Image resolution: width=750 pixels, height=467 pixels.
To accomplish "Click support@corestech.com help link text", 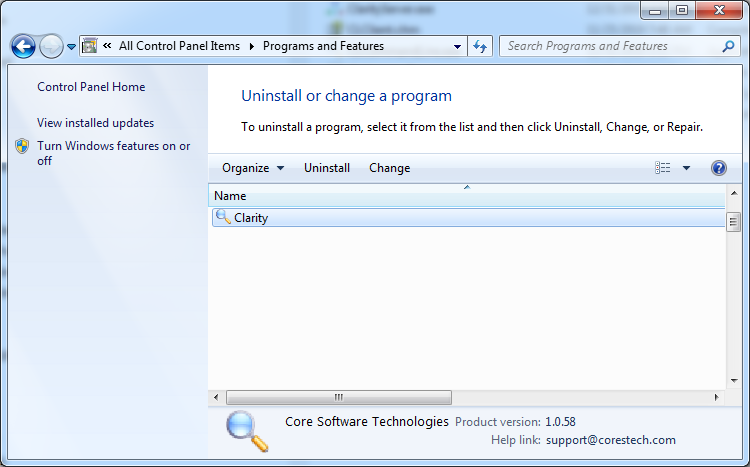I will (611, 440).
